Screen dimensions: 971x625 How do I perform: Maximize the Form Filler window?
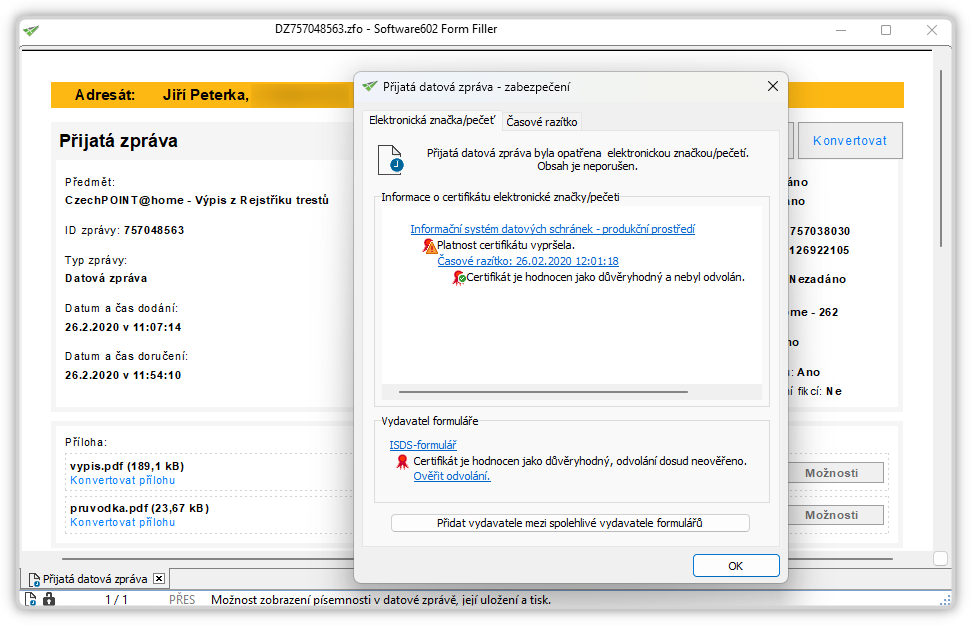tap(886, 30)
